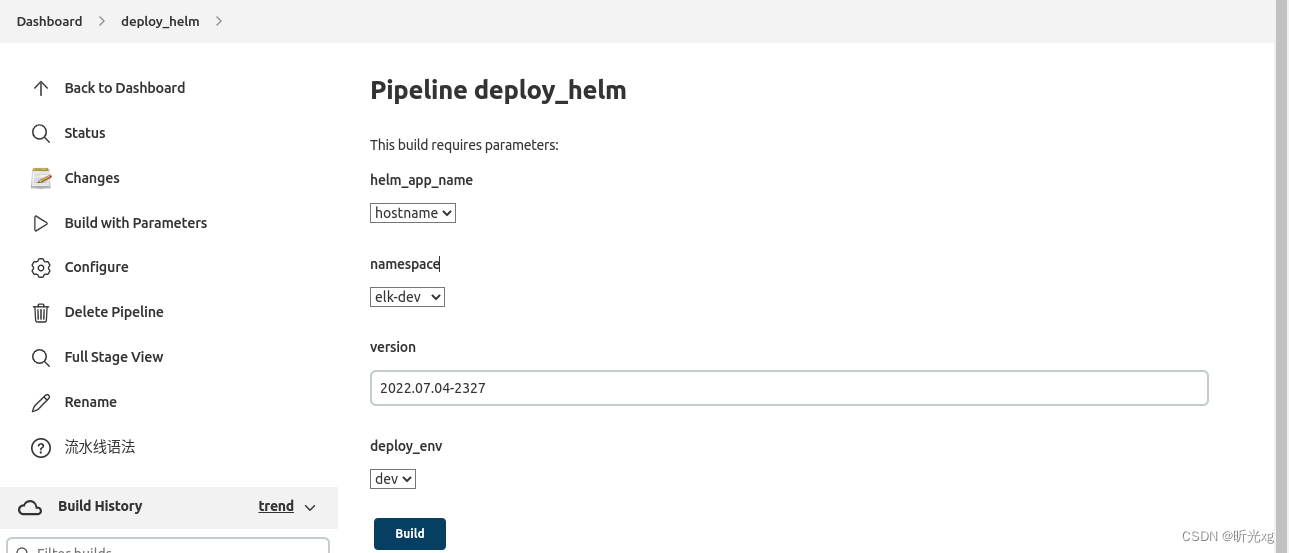This screenshot has height=553, width=1289.
Task: Open the helm_app_name dropdown
Action: [413, 213]
